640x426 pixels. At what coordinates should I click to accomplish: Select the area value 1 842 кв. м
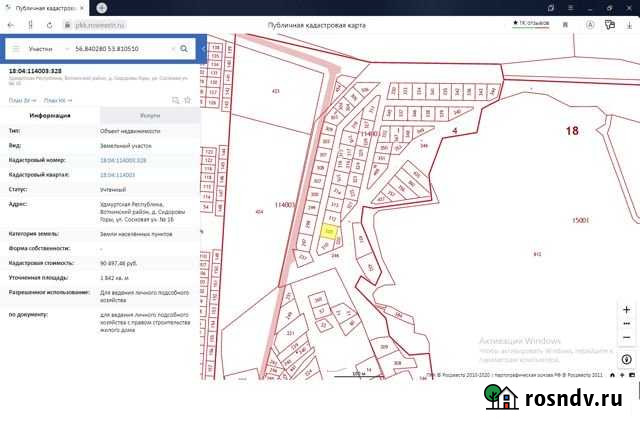(x=115, y=278)
